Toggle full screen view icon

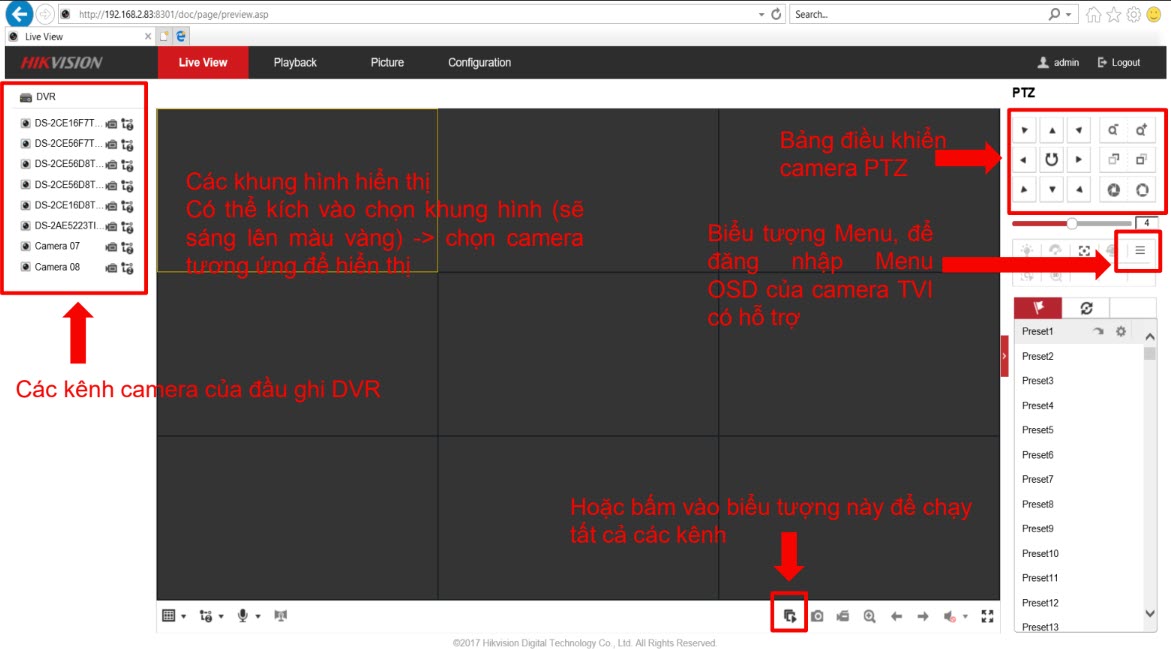tap(988, 616)
